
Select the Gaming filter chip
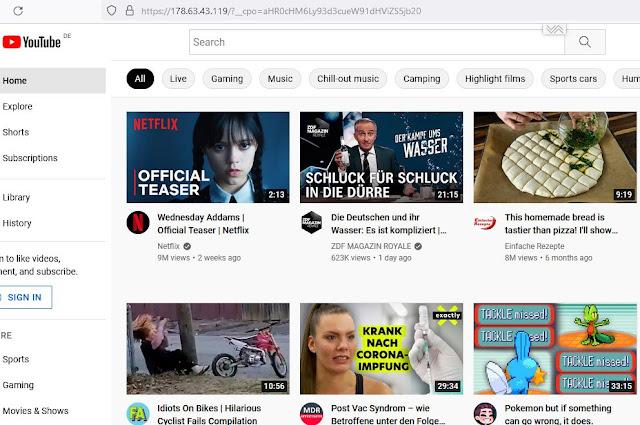point(227,79)
